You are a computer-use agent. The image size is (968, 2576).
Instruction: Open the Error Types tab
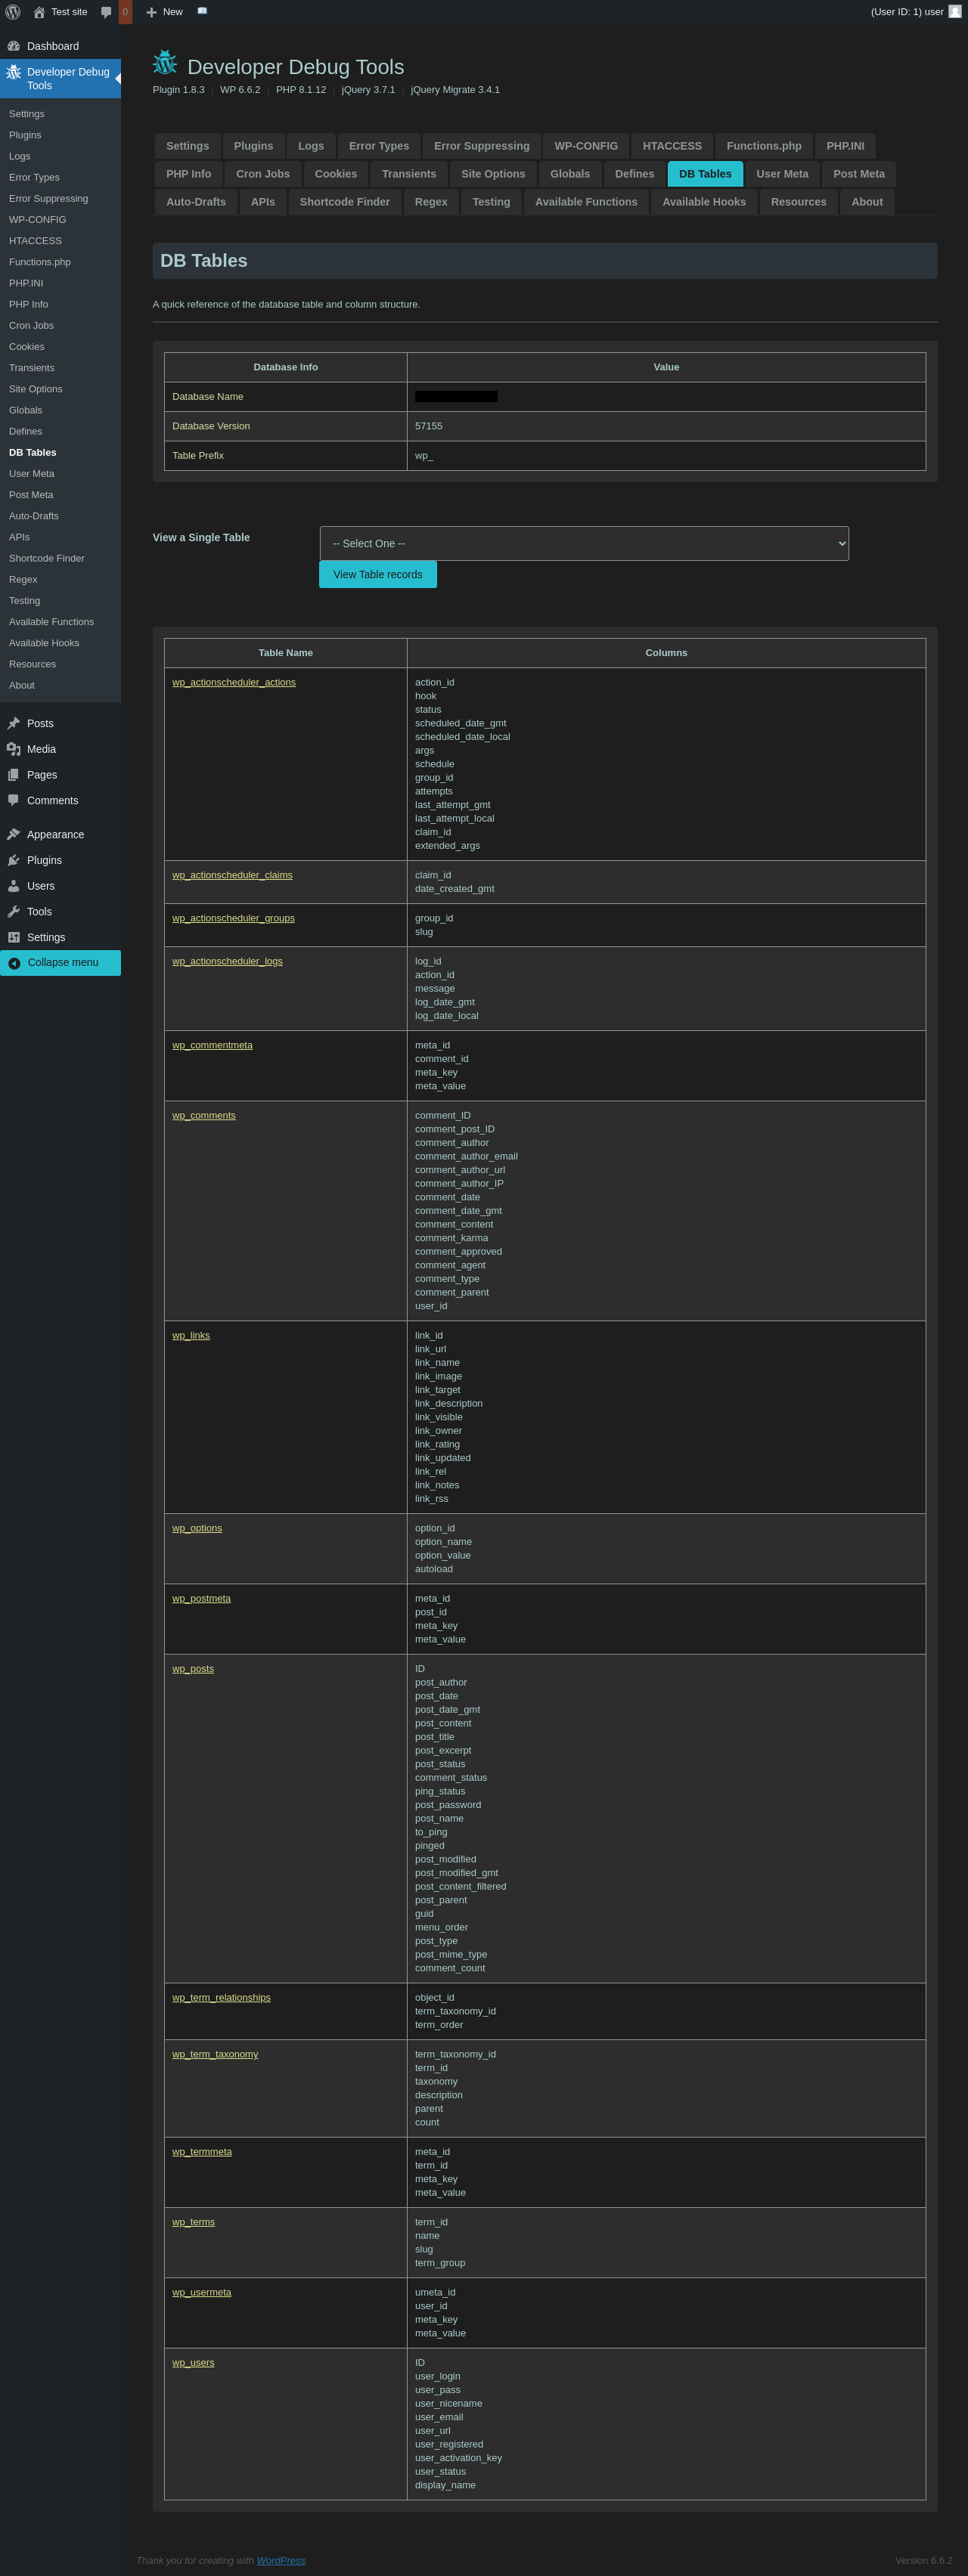point(379,146)
